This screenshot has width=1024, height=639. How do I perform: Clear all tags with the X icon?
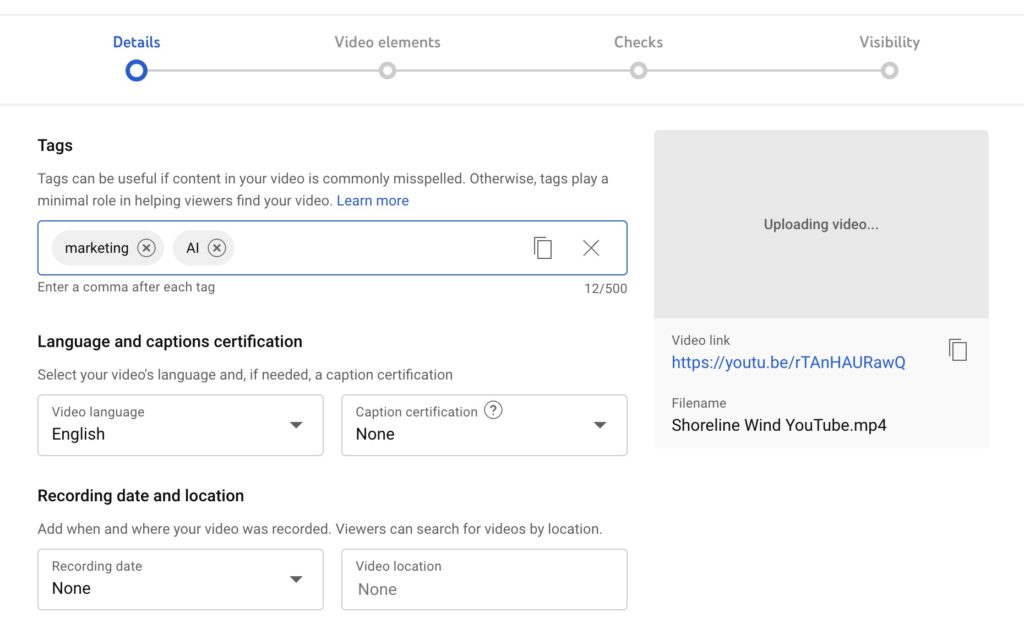(x=591, y=247)
